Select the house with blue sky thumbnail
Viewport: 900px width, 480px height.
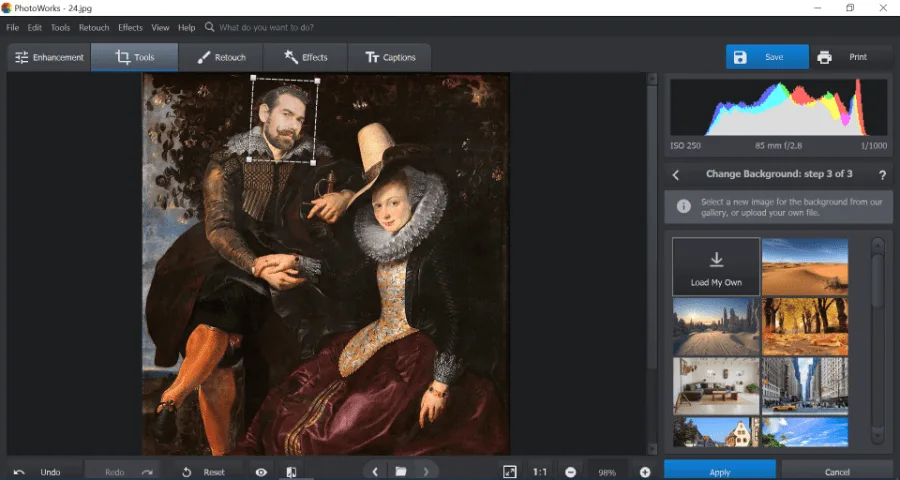click(716, 432)
